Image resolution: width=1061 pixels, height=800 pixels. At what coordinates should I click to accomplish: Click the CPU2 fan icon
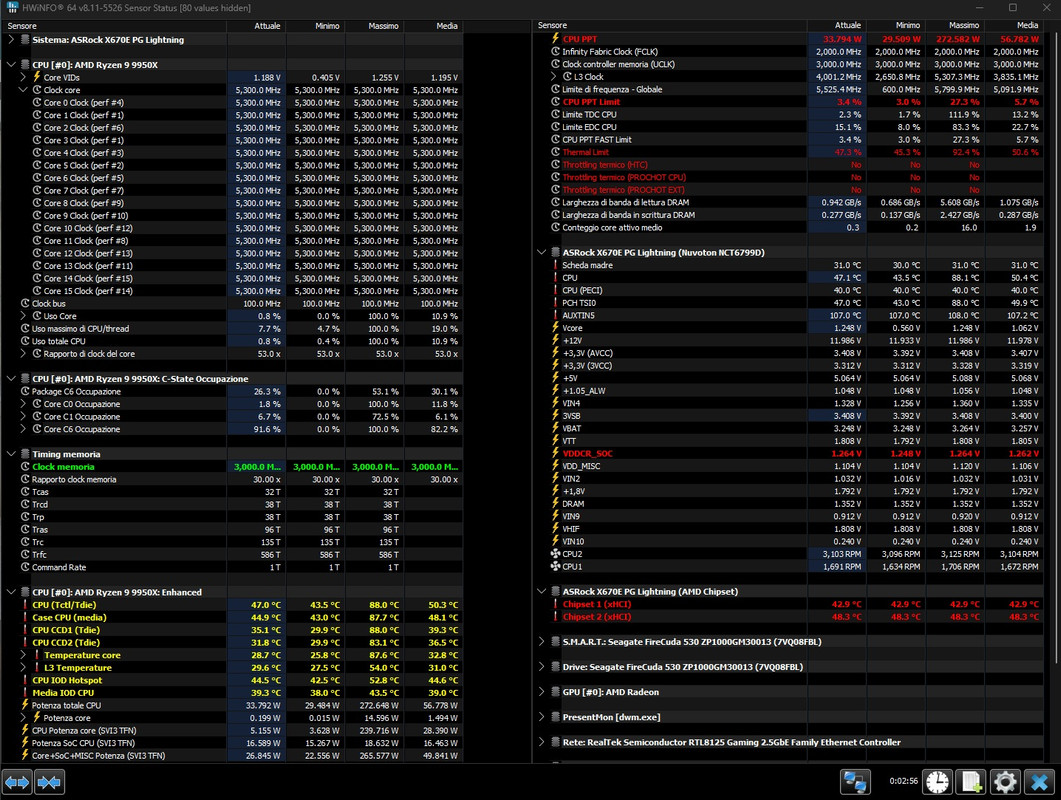tap(556, 554)
